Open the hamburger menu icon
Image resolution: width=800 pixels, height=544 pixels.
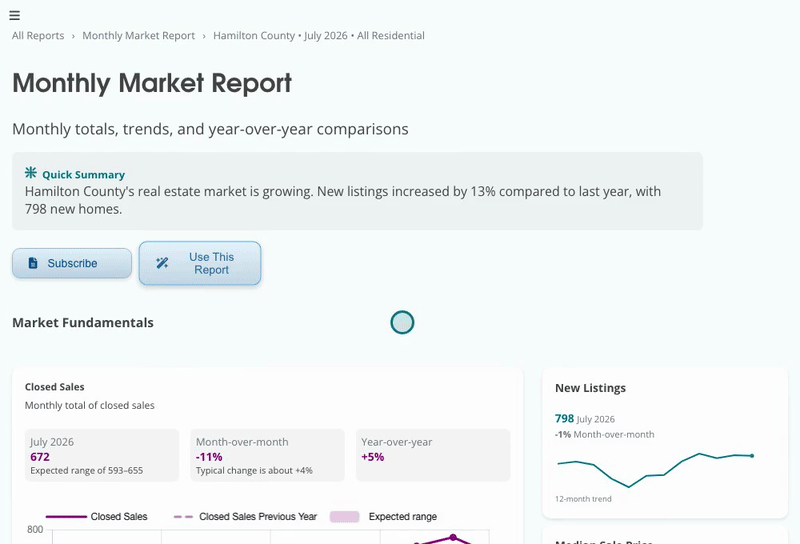(14, 15)
